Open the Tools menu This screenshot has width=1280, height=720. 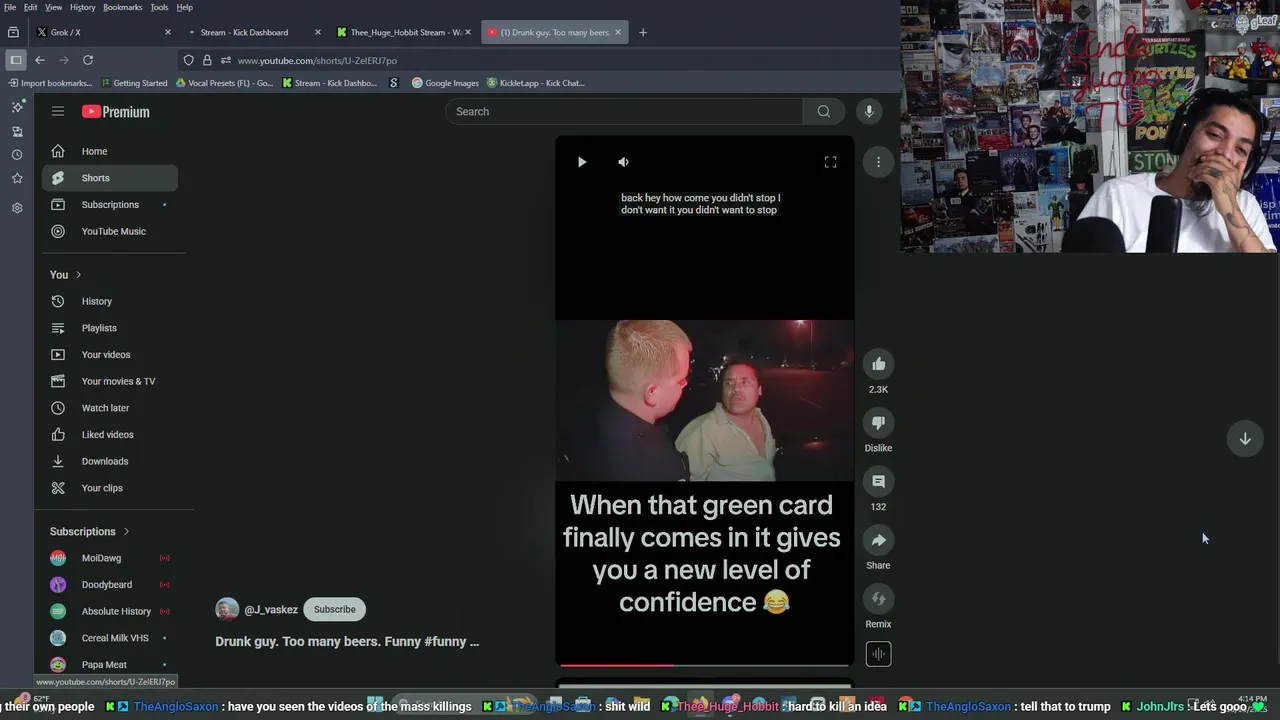(159, 7)
